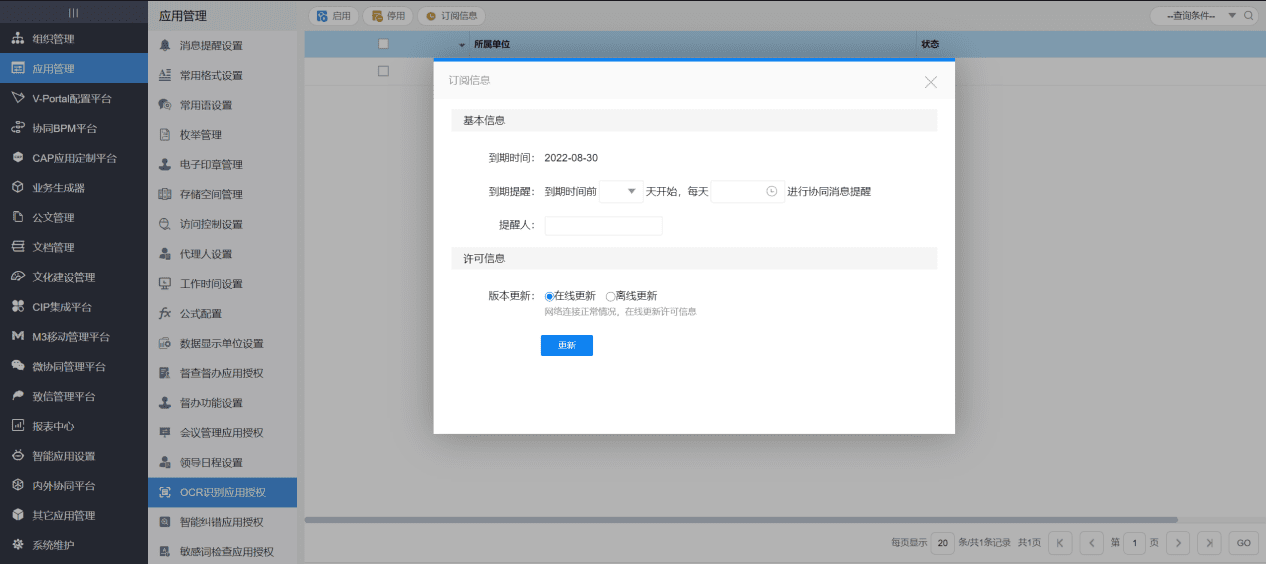Click the format icon beside 常用格式设置

coord(165,75)
